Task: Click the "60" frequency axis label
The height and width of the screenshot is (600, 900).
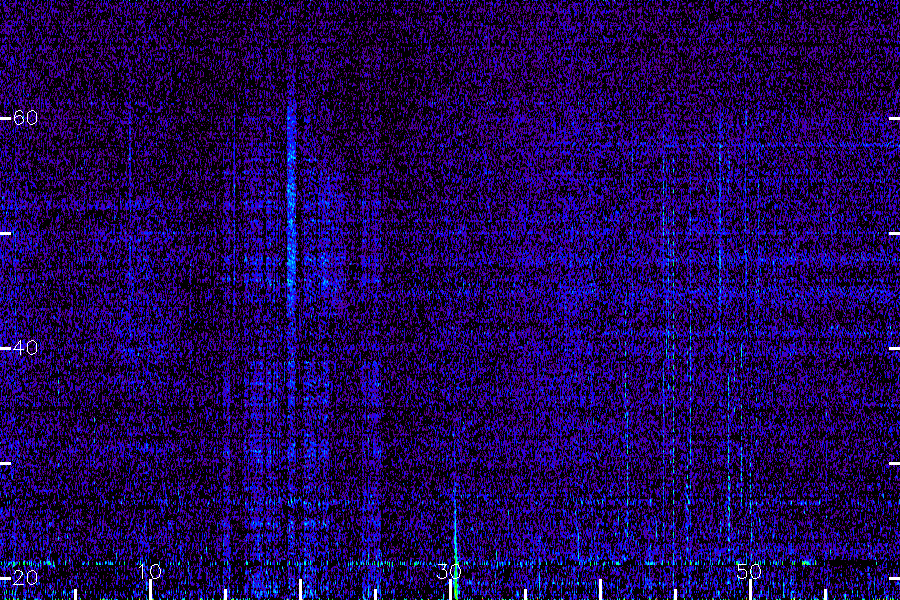Action: pyautogui.click(x=25, y=118)
